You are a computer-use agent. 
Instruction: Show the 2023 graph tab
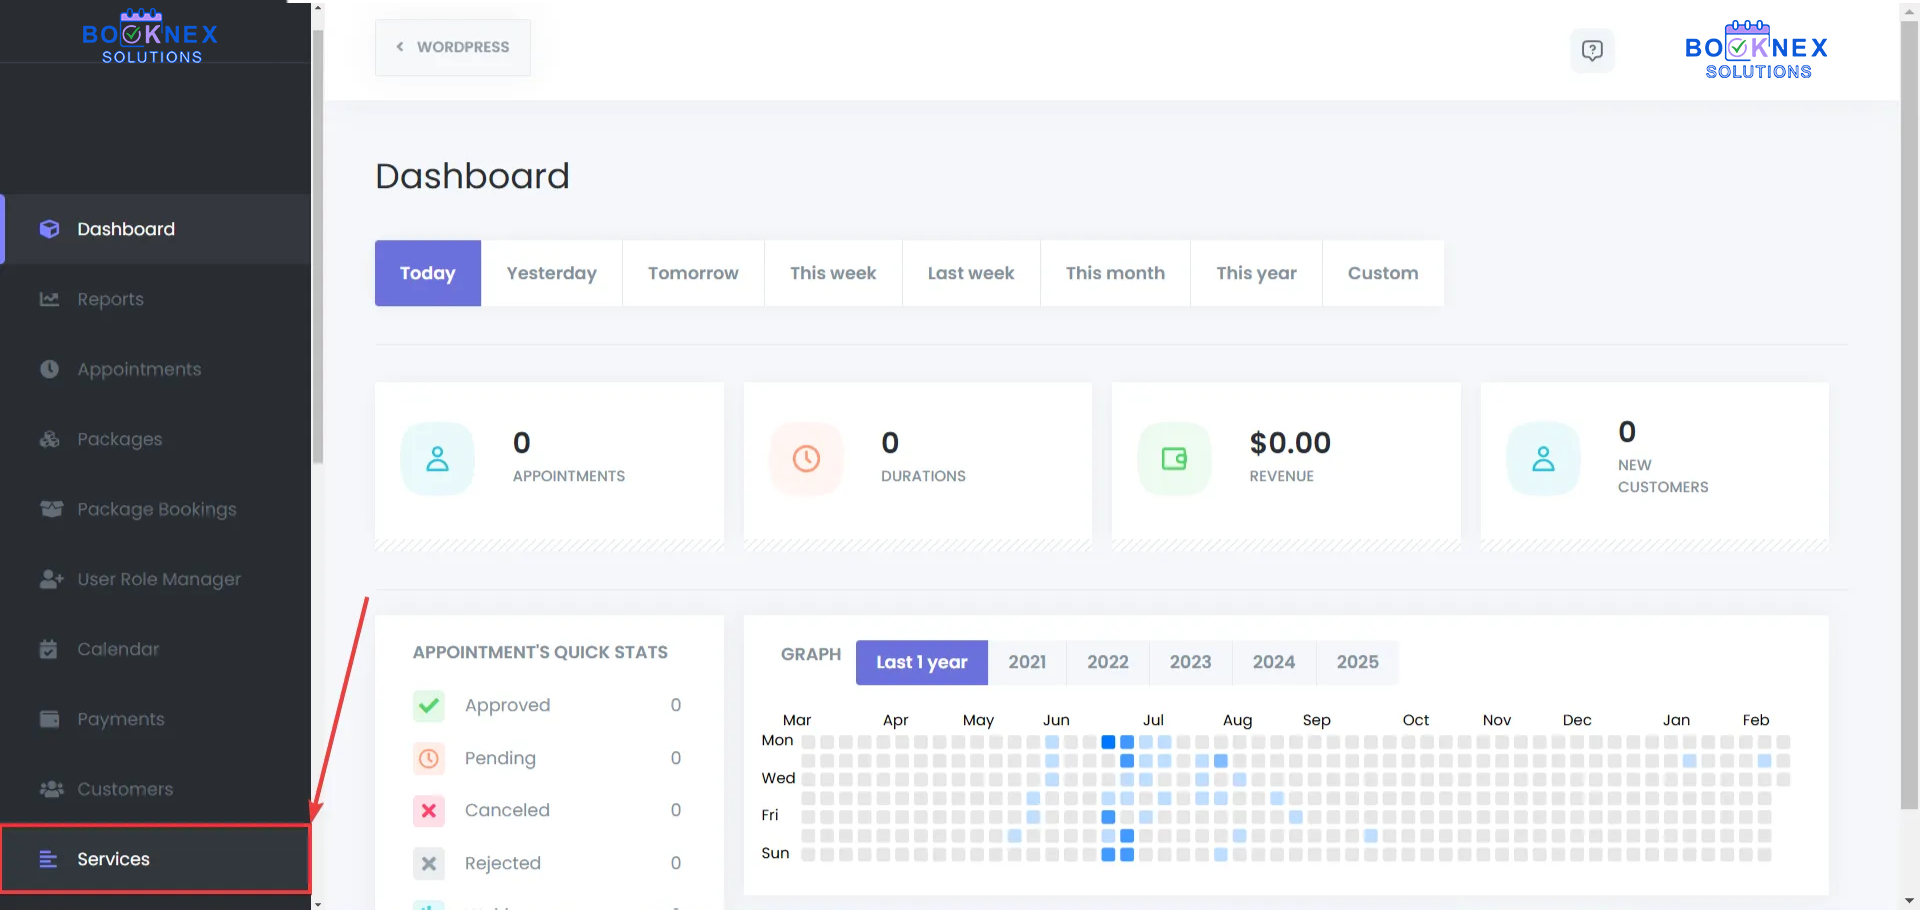[1190, 662]
